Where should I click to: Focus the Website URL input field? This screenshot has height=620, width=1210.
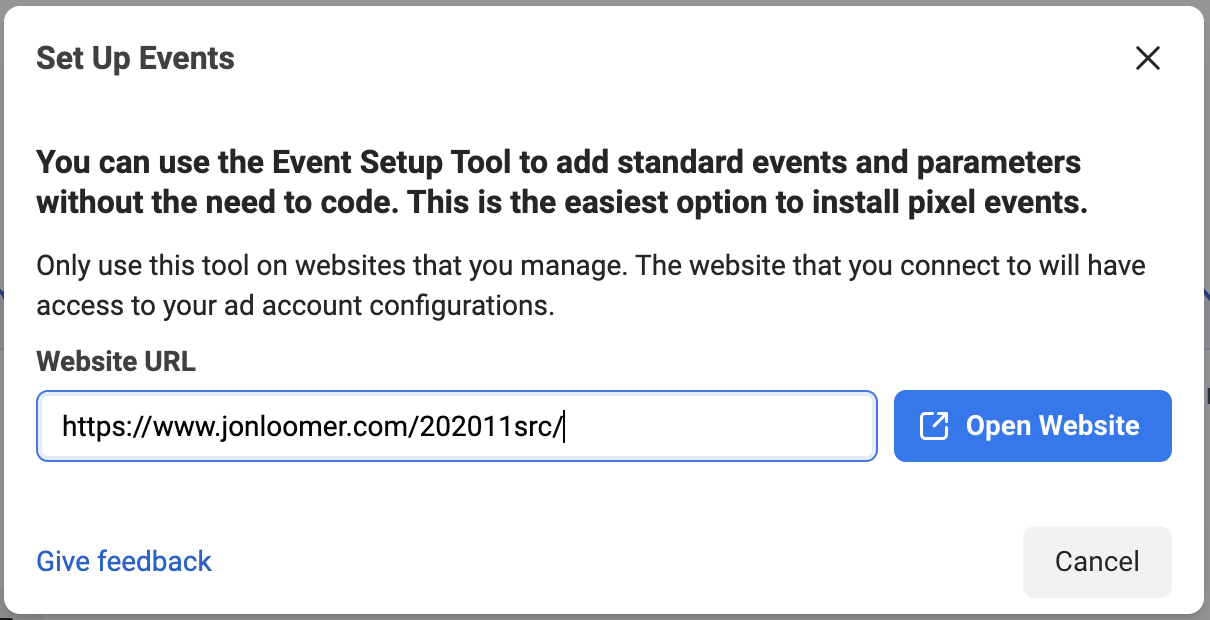(457, 426)
